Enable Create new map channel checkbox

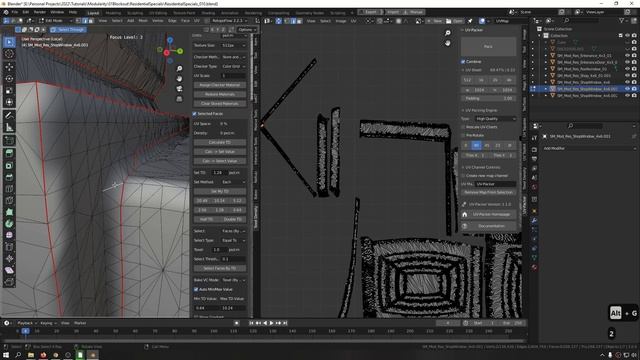click(463, 176)
